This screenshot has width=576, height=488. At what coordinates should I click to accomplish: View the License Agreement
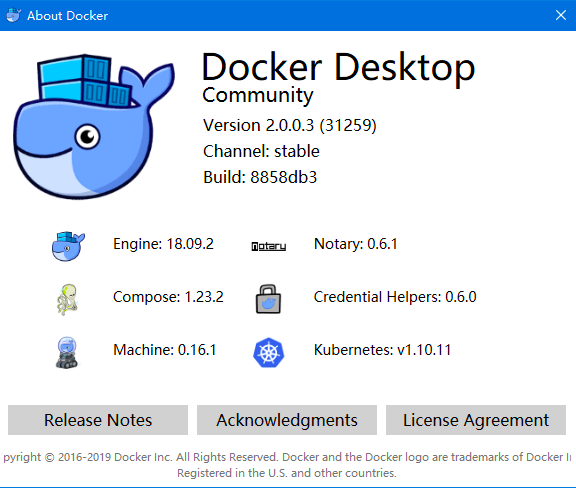[476, 420]
